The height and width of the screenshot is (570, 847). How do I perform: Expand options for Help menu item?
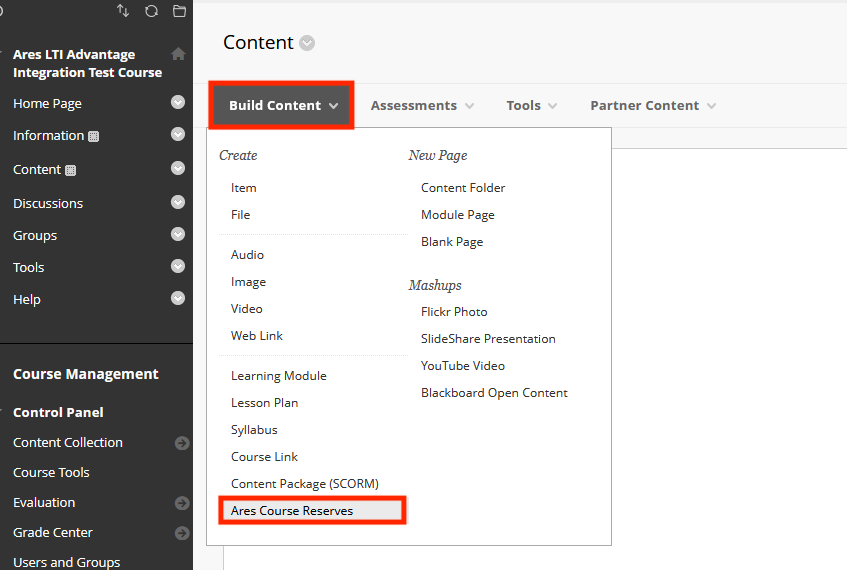178,298
